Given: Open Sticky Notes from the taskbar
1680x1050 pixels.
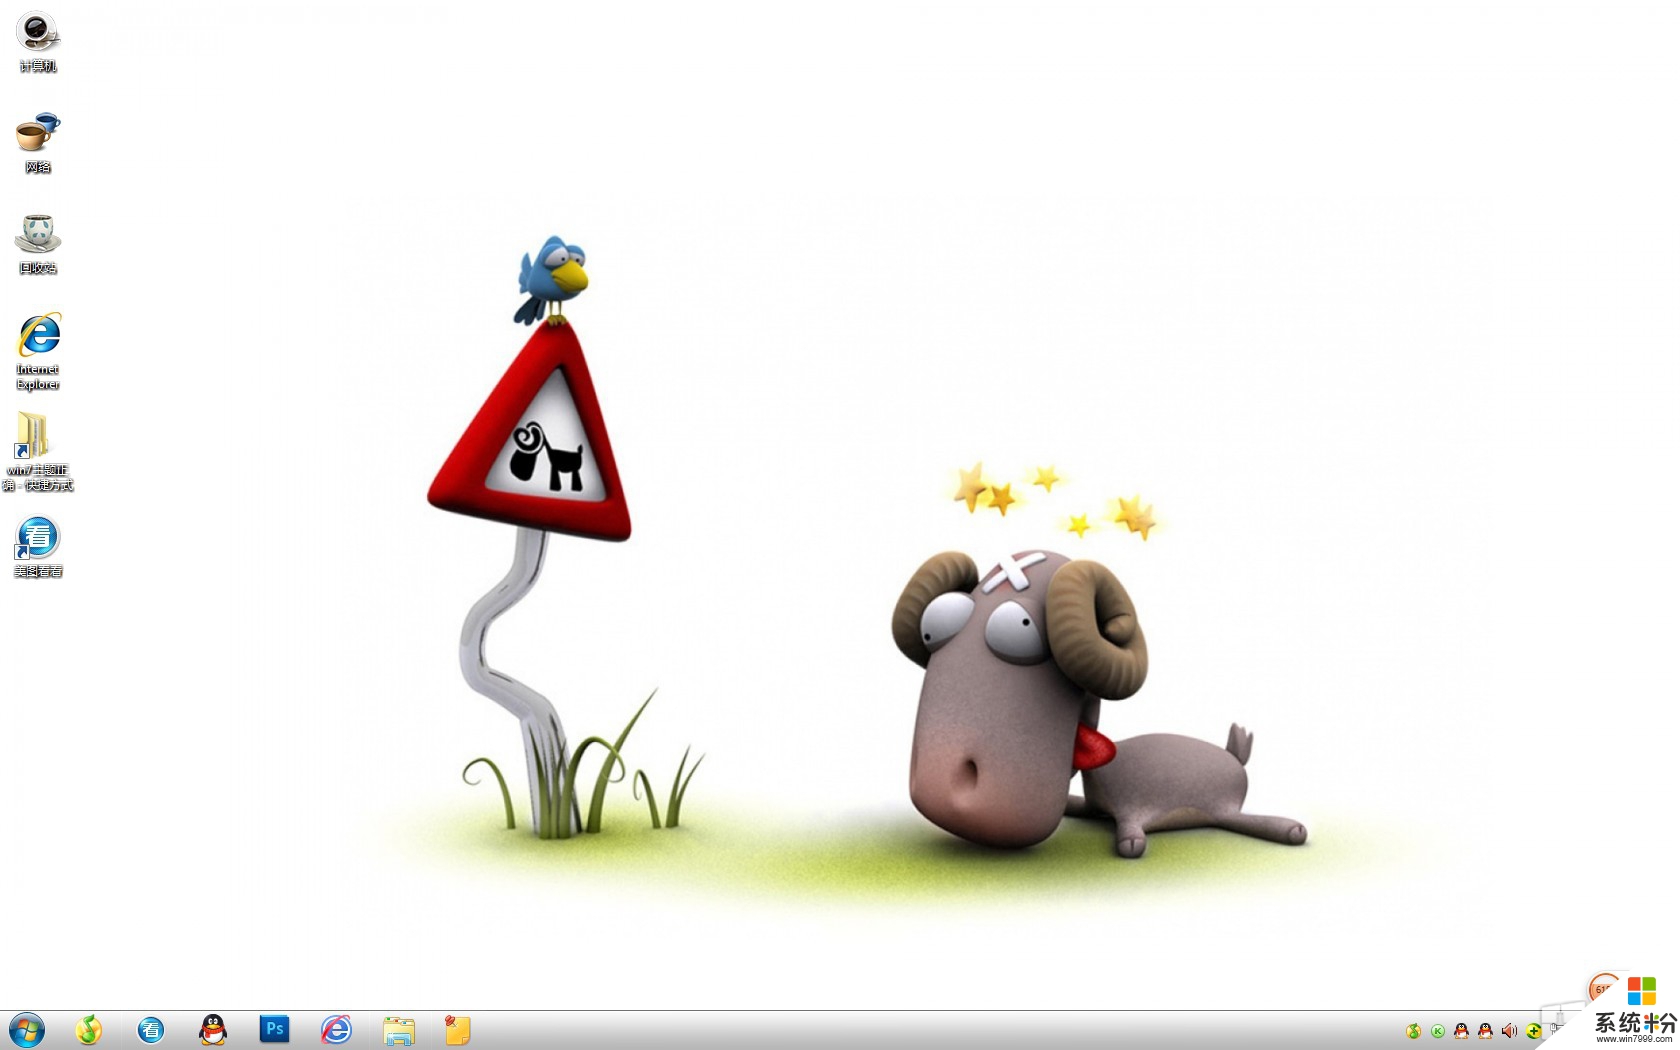Looking at the screenshot, I should point(458,1030).
